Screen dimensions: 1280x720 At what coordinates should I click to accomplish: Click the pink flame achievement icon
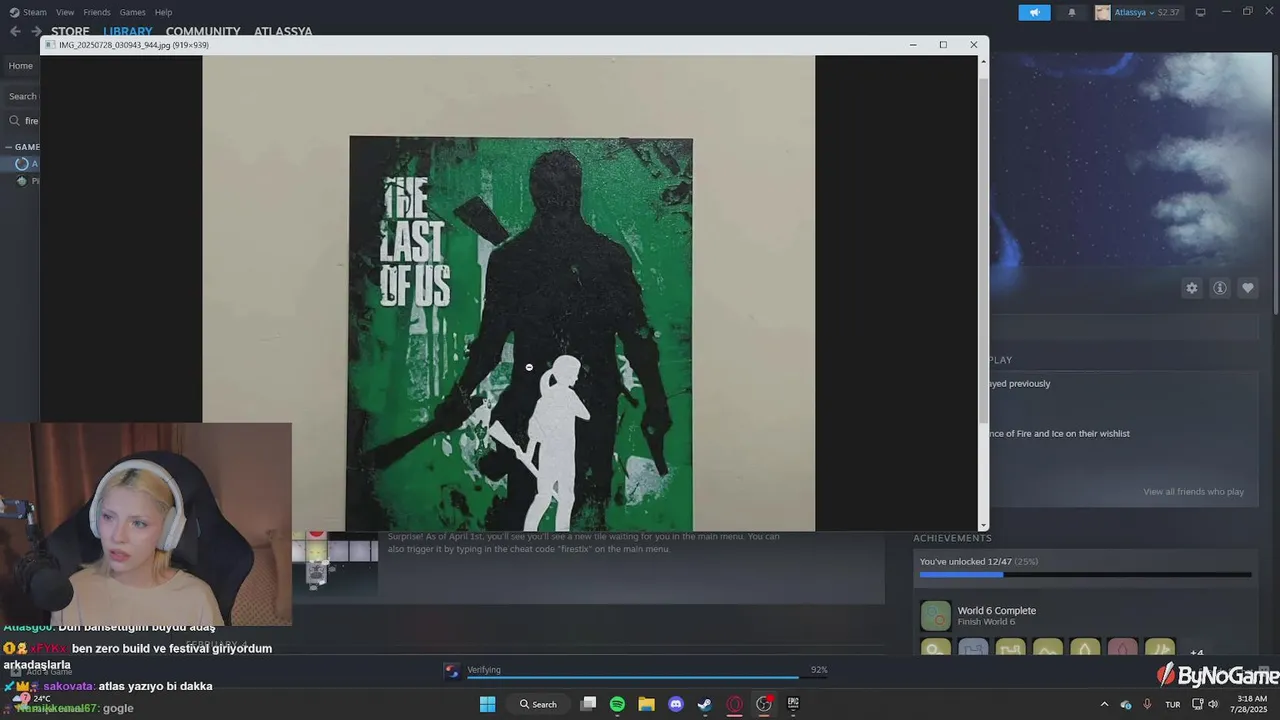[1122, 648]
